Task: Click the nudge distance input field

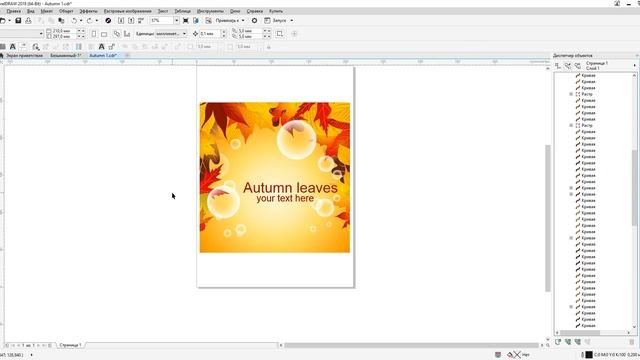Action: point(209,34)
